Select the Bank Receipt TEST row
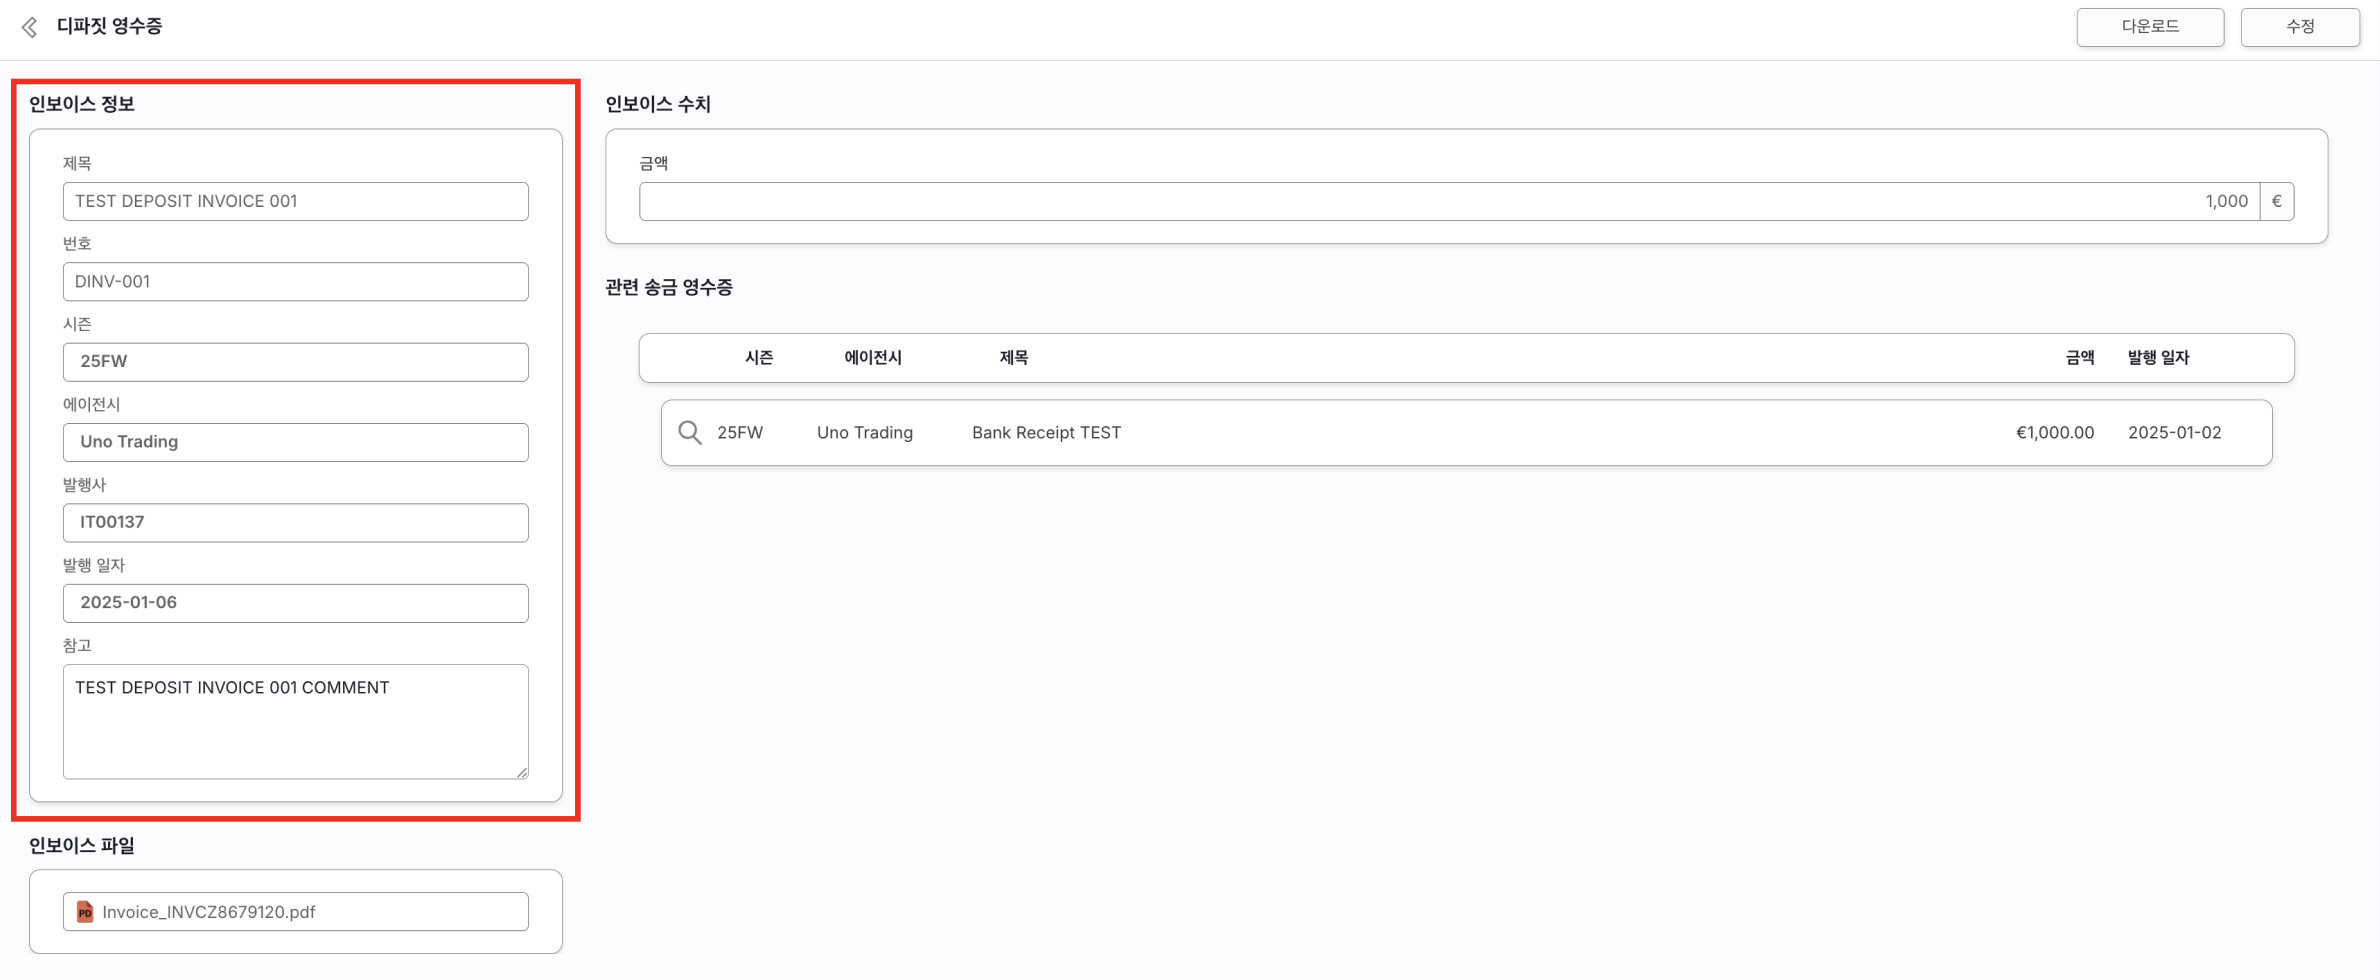Screen dimensions: 2380x980 point(1465,432)
